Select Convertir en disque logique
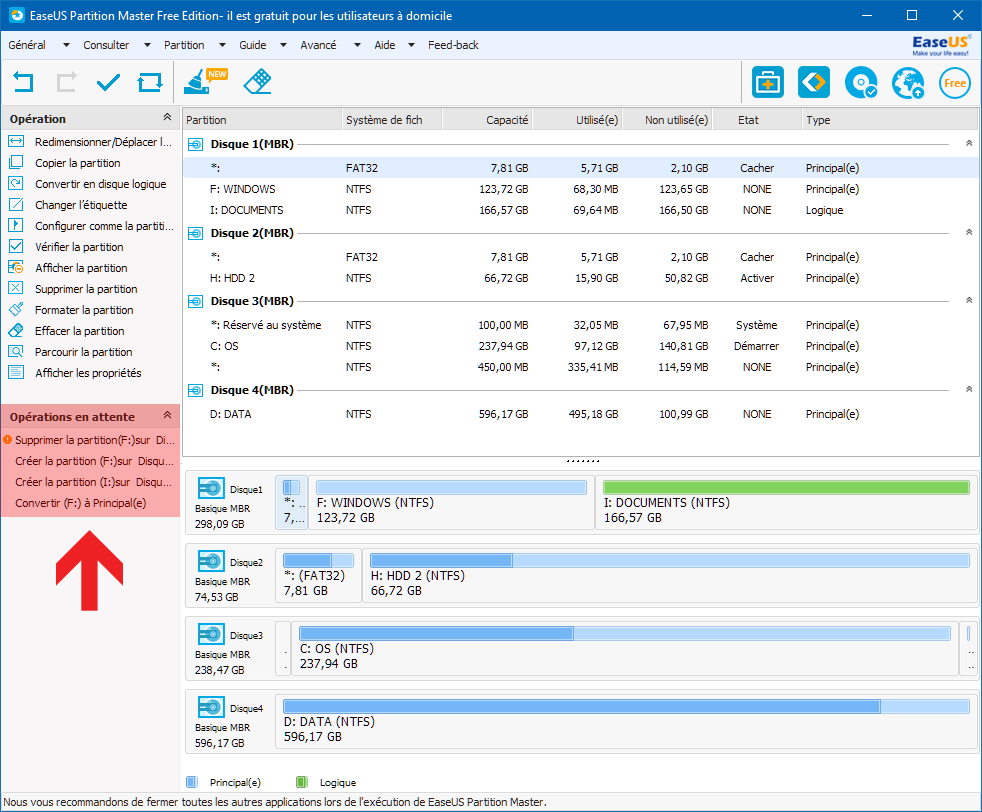Viewport: 982px width, 812px height. [88, 184]
